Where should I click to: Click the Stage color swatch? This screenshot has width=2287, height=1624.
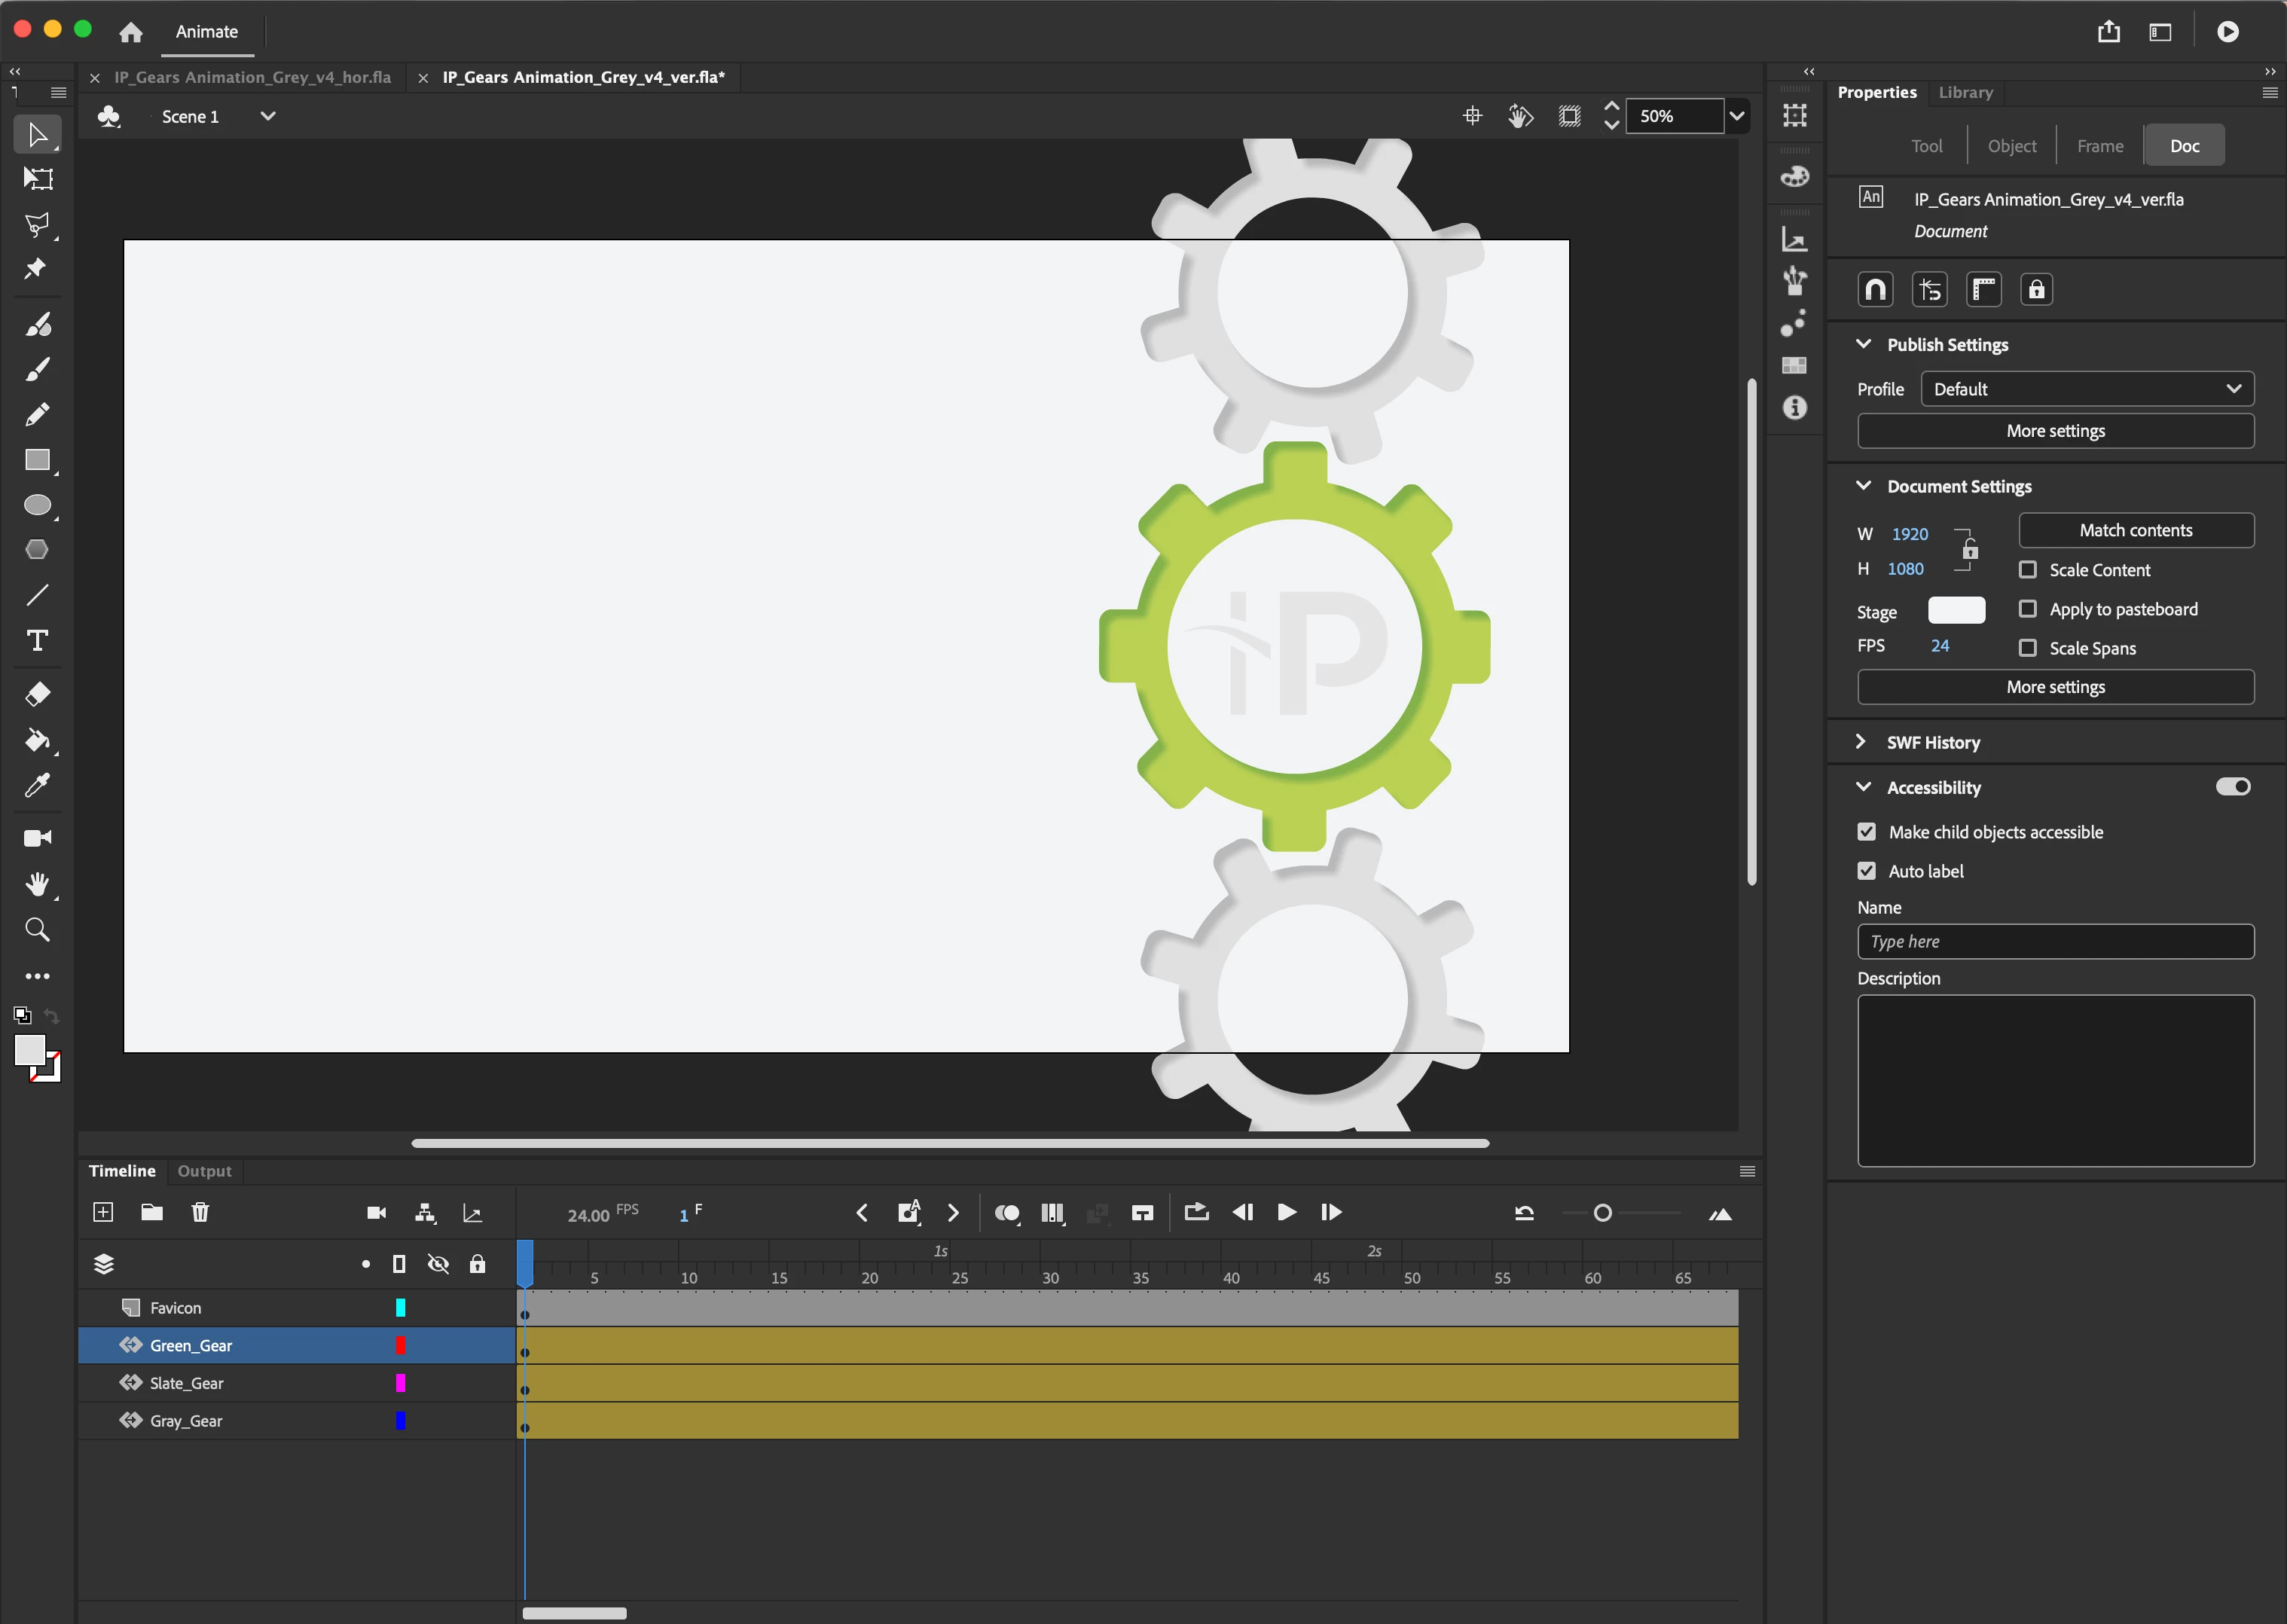(x=1956, y=610)
